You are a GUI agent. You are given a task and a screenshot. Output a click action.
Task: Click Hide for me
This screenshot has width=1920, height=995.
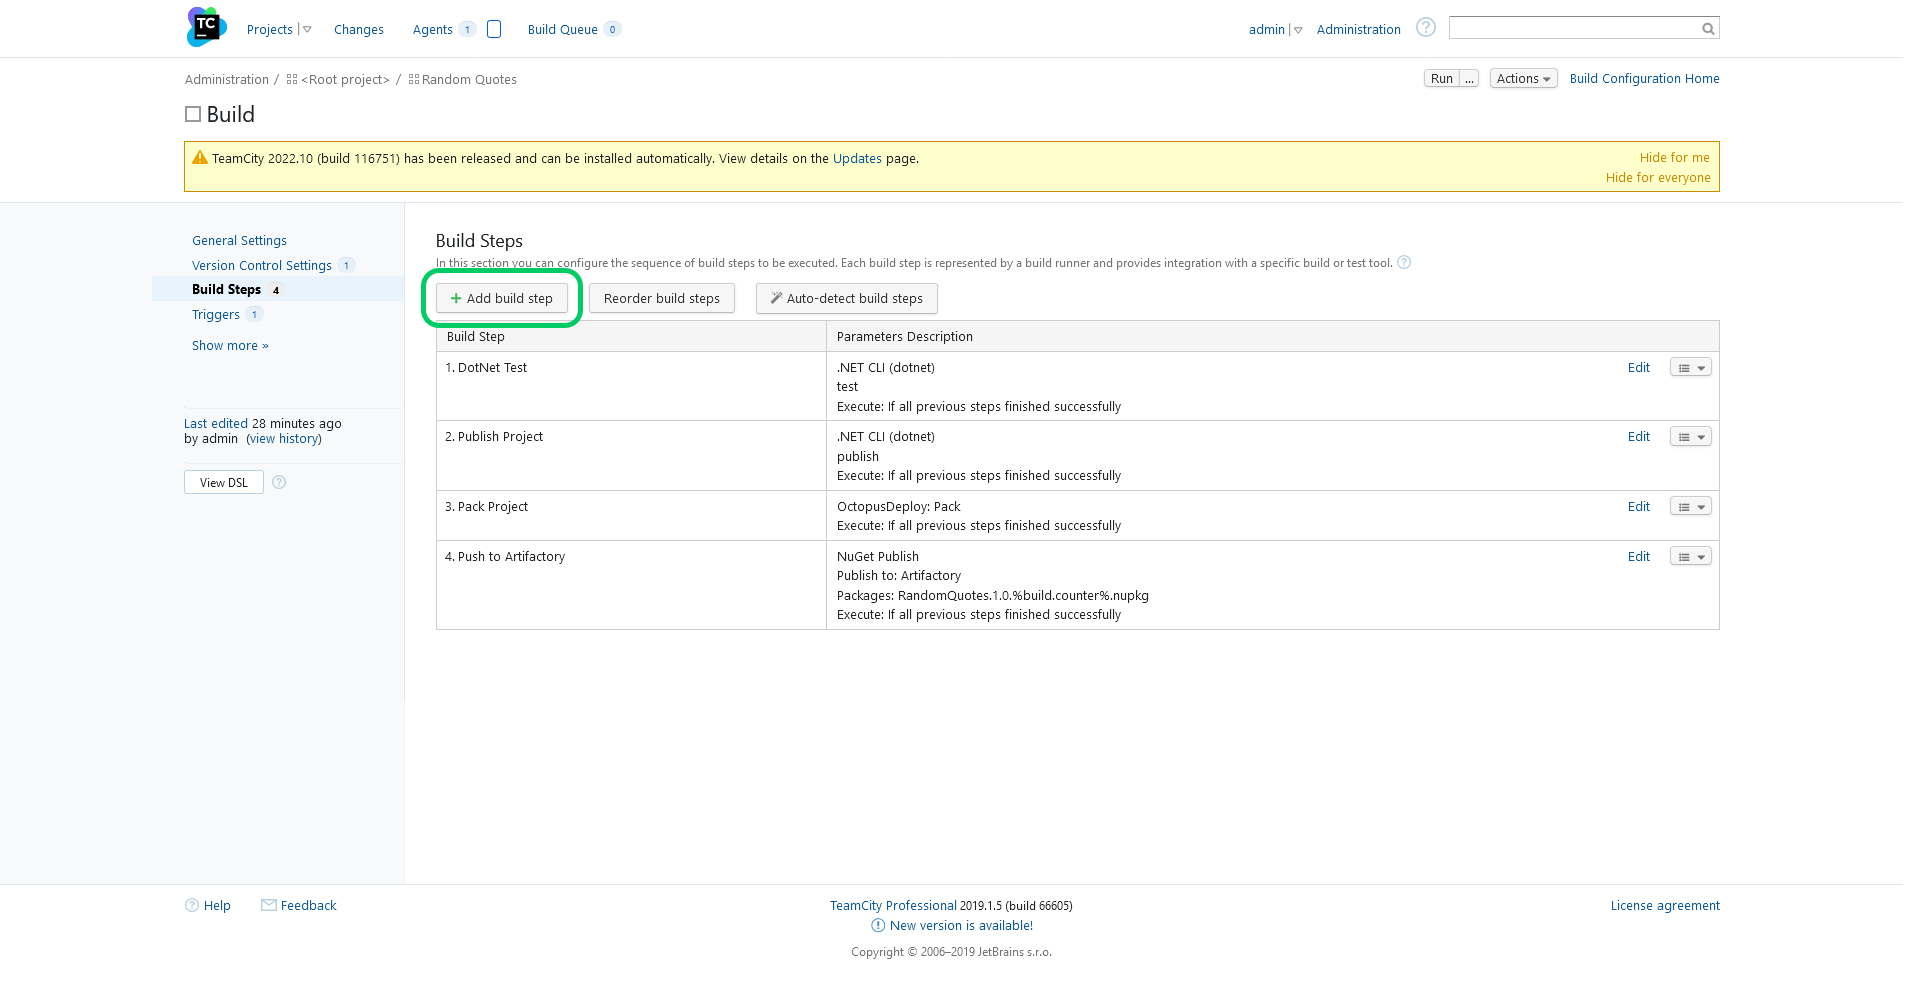click(x=1675, y=157)
